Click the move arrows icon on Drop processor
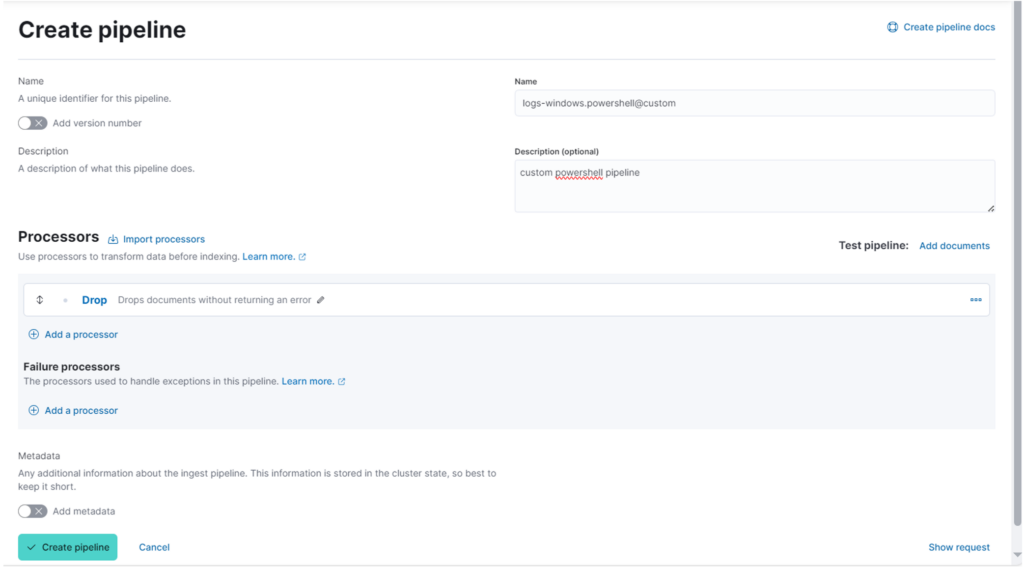1024x568 pixels. click(x=40, y=300)
